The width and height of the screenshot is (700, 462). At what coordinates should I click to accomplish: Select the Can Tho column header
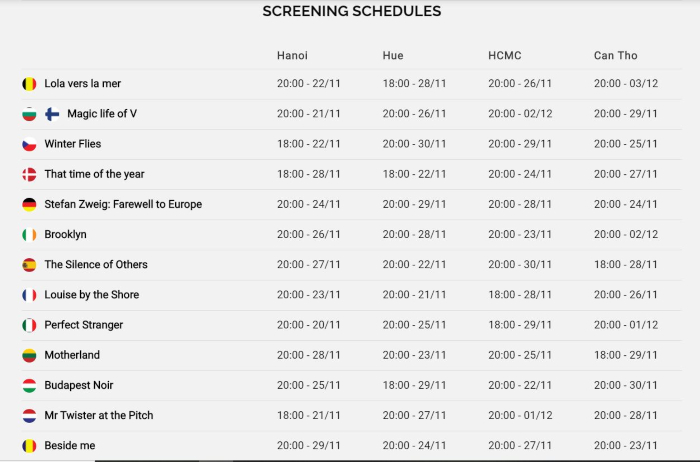[615, 55]
